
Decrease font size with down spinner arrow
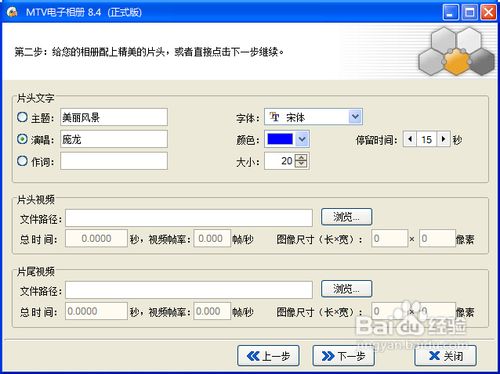pos(302,165)
